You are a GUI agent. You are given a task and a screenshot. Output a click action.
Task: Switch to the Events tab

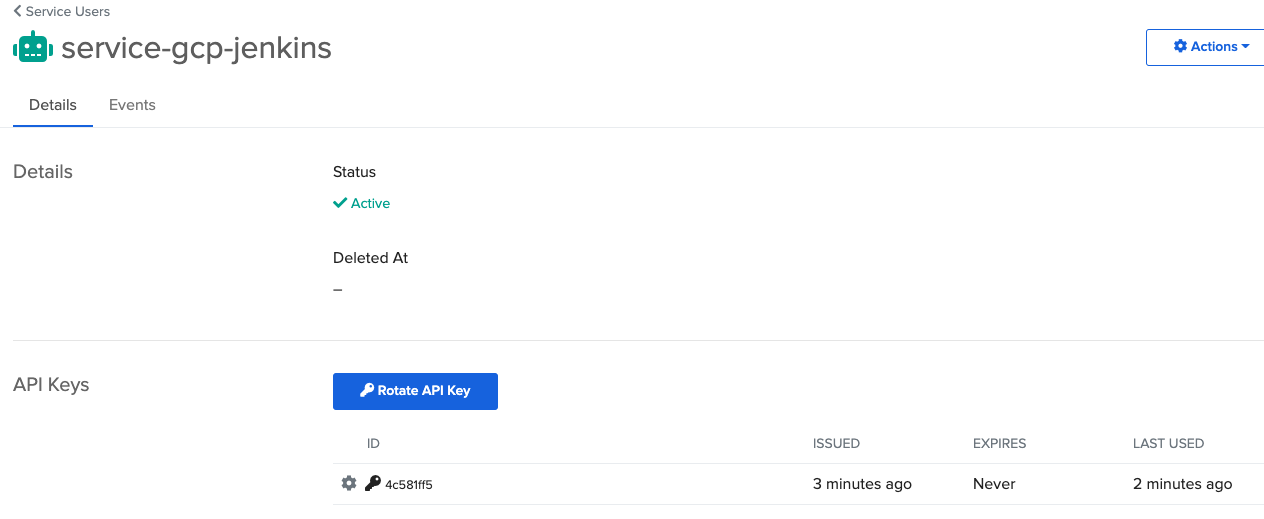pos(132,105)
